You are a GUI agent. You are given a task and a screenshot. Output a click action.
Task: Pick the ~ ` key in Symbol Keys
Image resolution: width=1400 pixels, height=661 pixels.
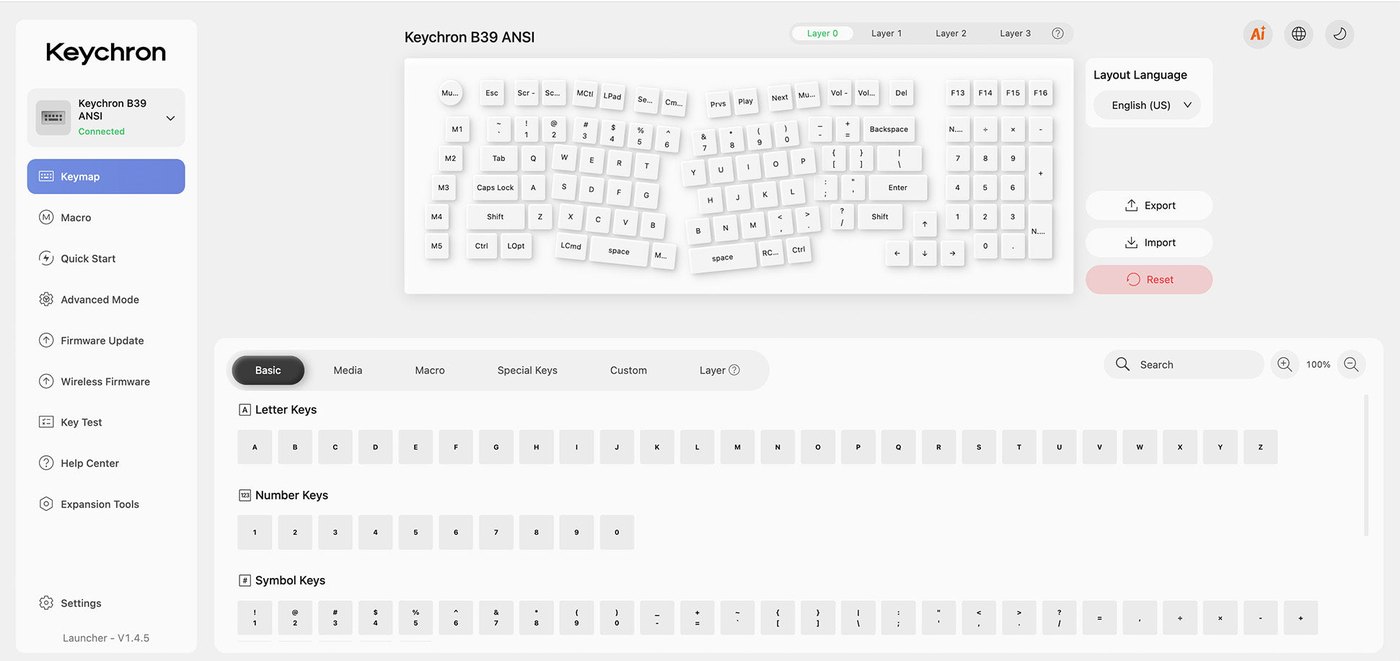(x=738, y=618)
